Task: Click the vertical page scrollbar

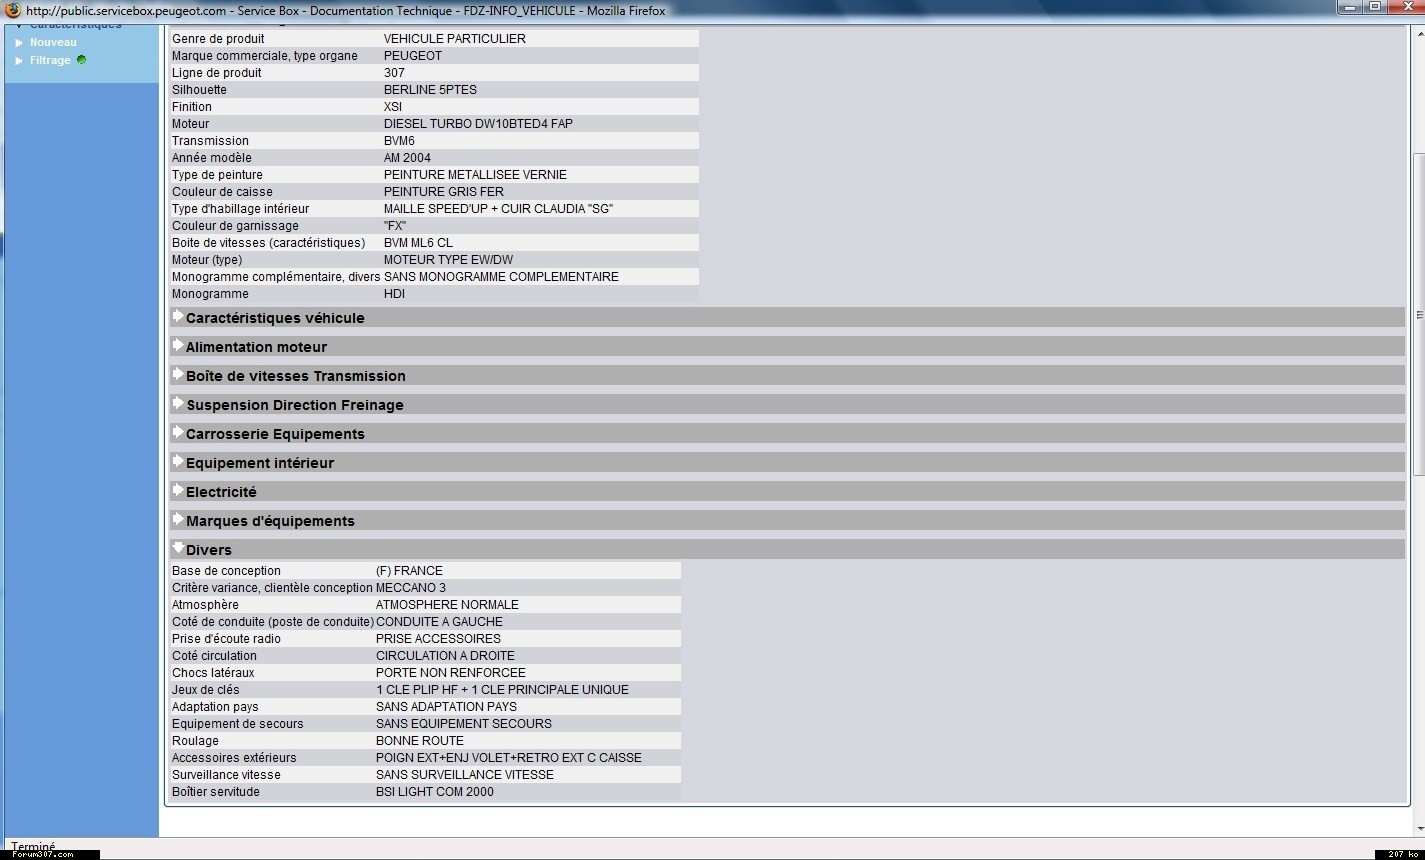Action: click(x=1418, y=315)
